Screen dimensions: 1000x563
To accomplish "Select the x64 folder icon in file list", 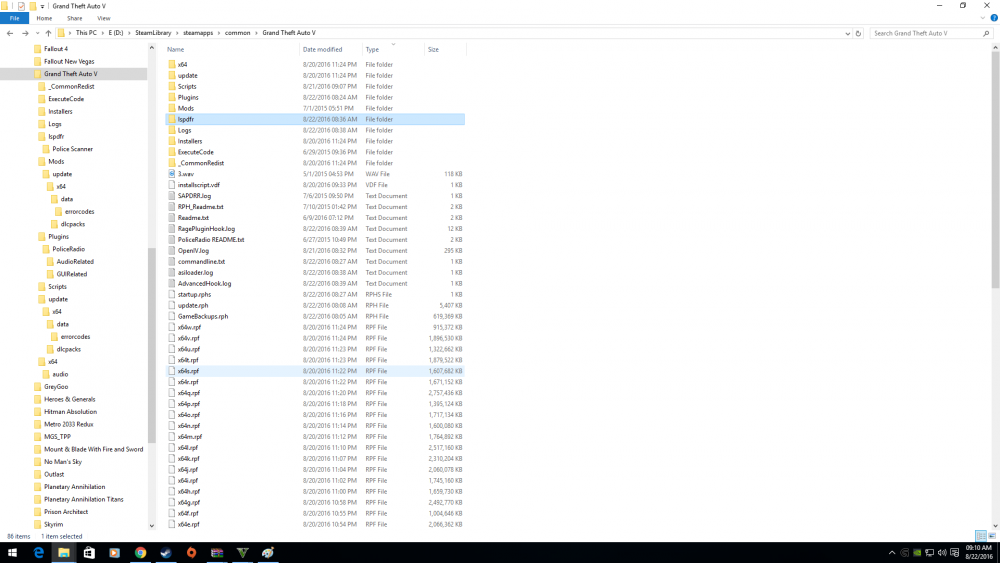I will pyautogui.click(x=172, y=64).
